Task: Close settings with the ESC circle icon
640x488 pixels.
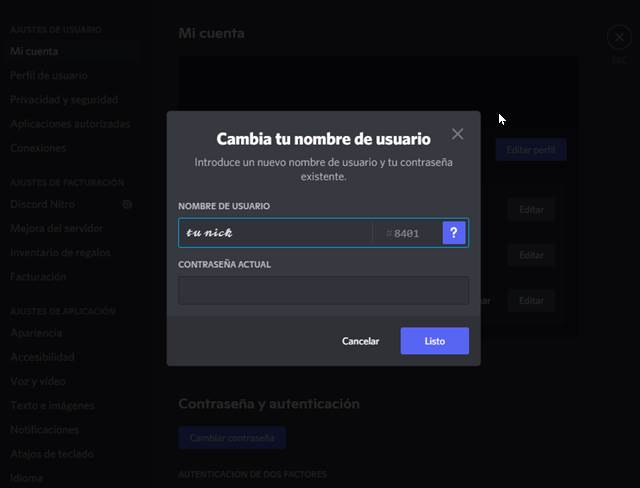Action: coord(619,38)
